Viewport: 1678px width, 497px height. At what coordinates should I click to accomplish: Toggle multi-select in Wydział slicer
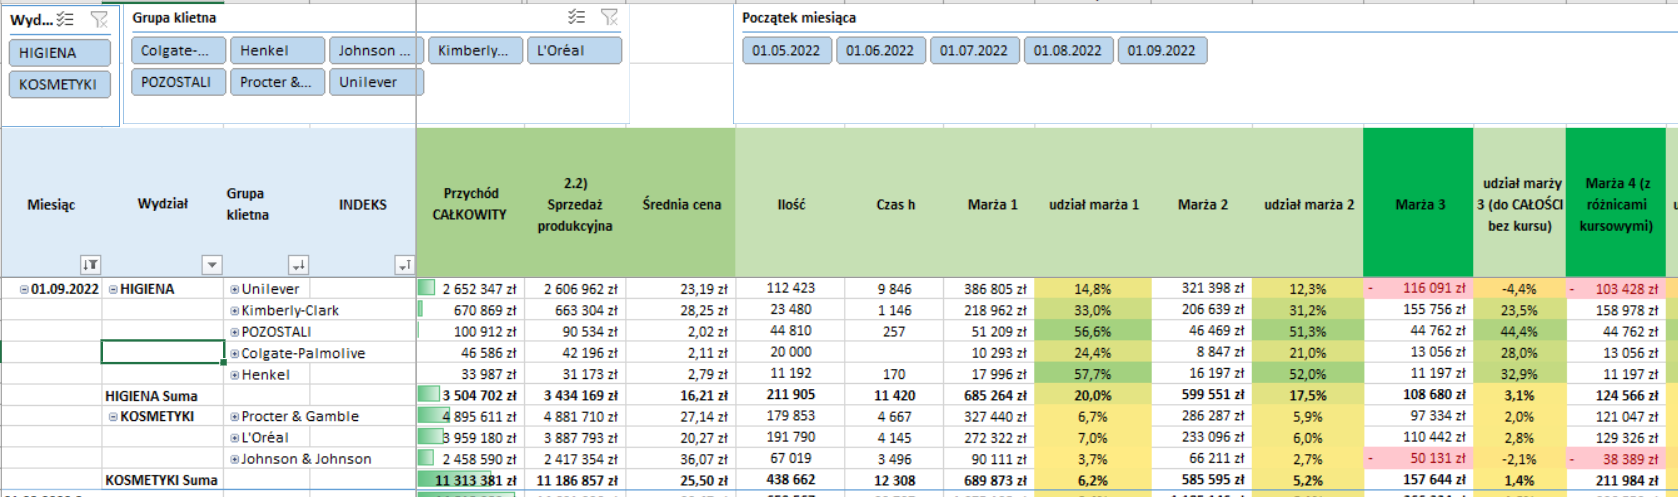(x=65, y=19)
